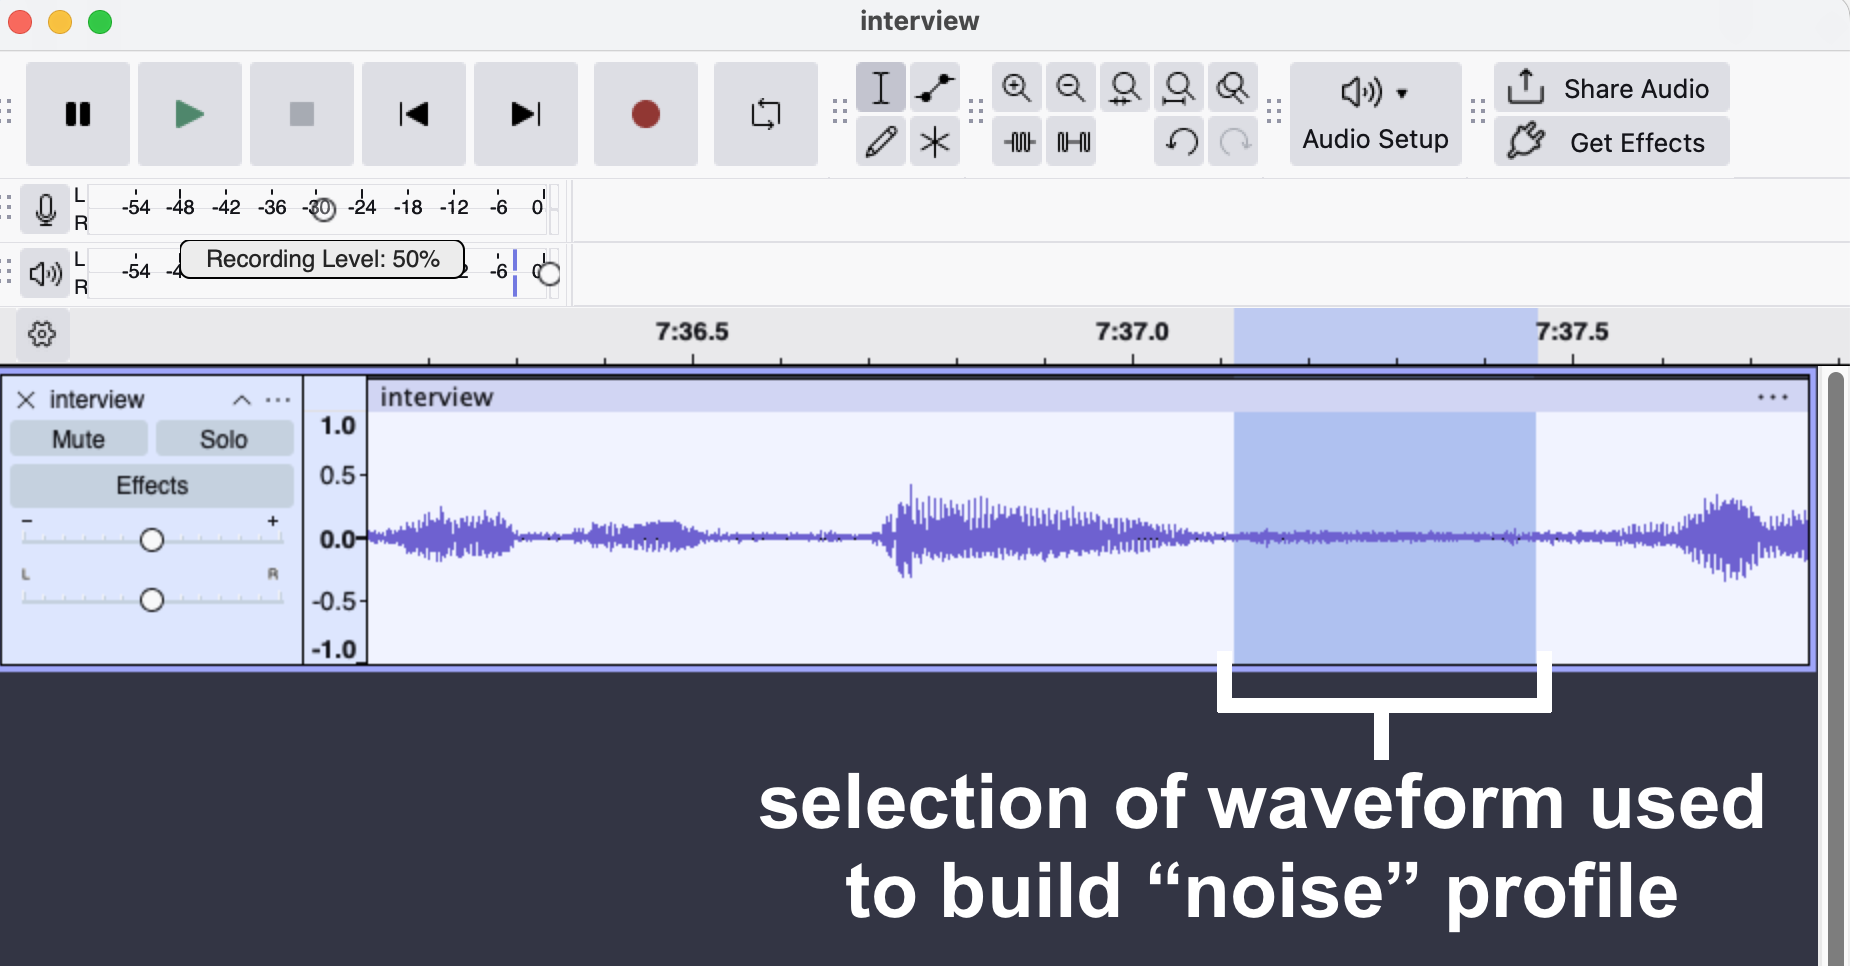1850x966 pixels.
Task: Open timeline options gear icon
Action: tap(42, 334)
